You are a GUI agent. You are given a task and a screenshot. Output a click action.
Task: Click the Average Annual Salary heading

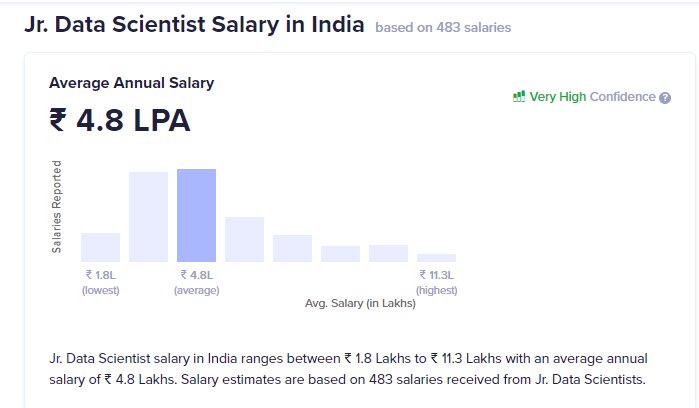(x=131, y=83)
